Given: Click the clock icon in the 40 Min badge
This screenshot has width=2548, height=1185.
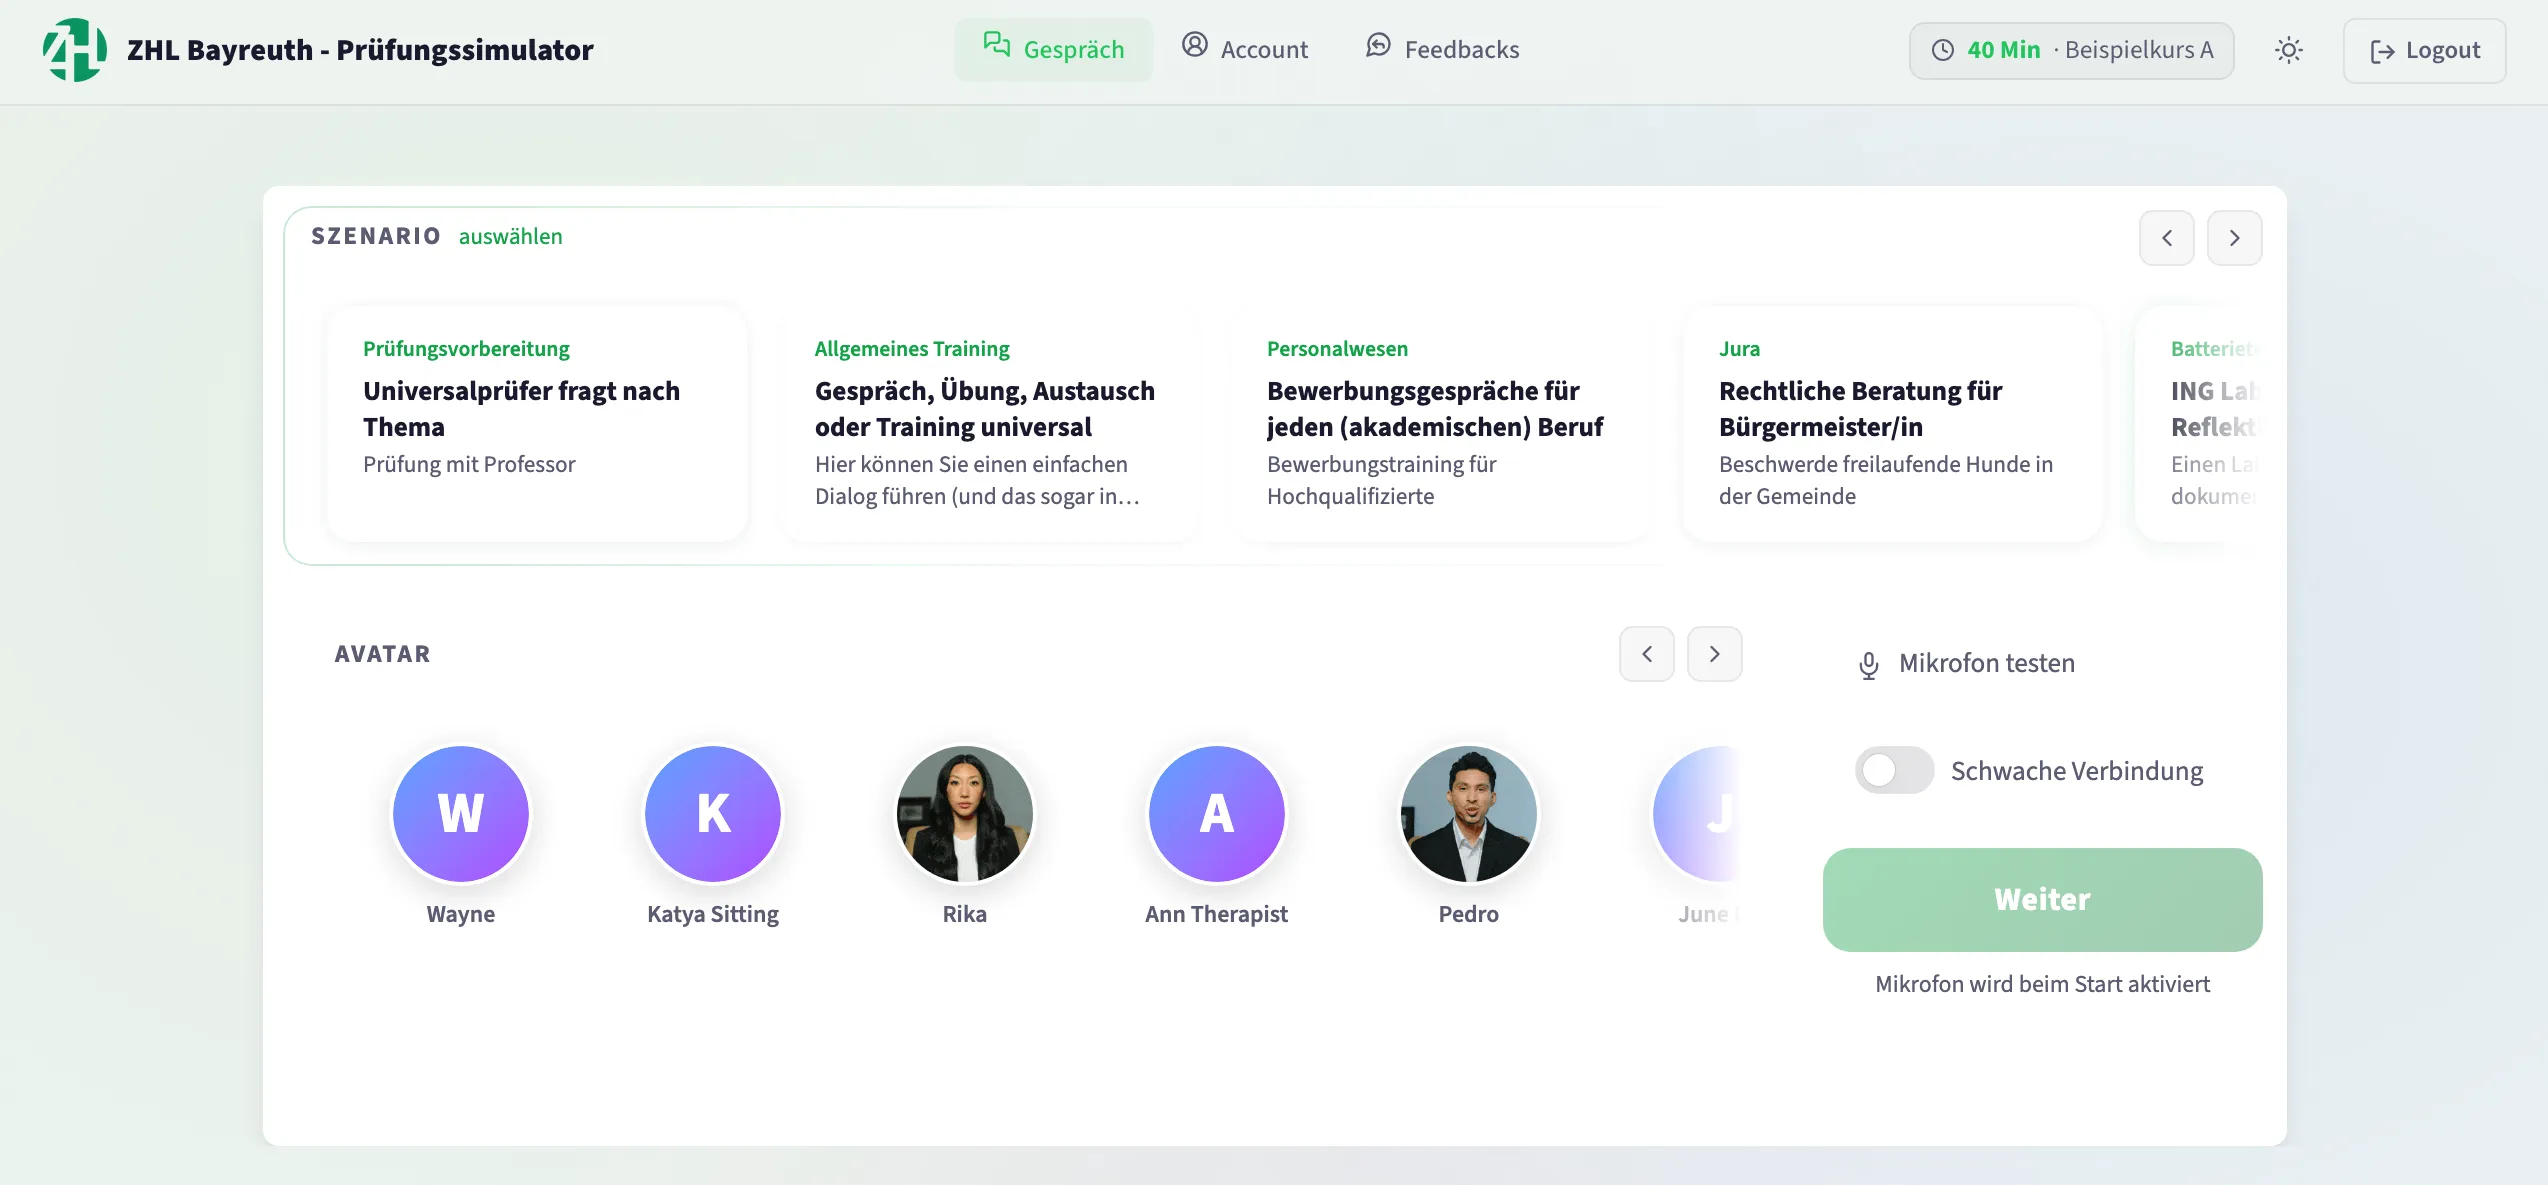Looking at the screenshot, I should [x=1942, y=50].
